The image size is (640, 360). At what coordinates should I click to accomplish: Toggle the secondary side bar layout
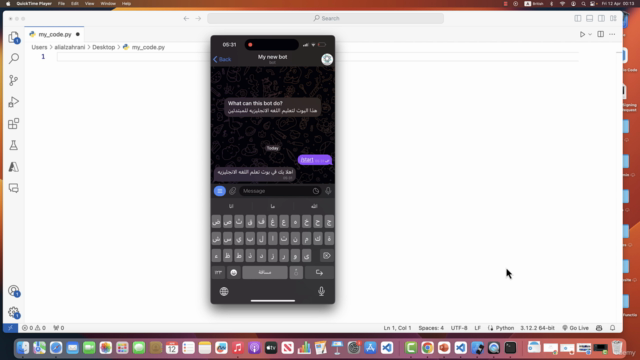601,18
